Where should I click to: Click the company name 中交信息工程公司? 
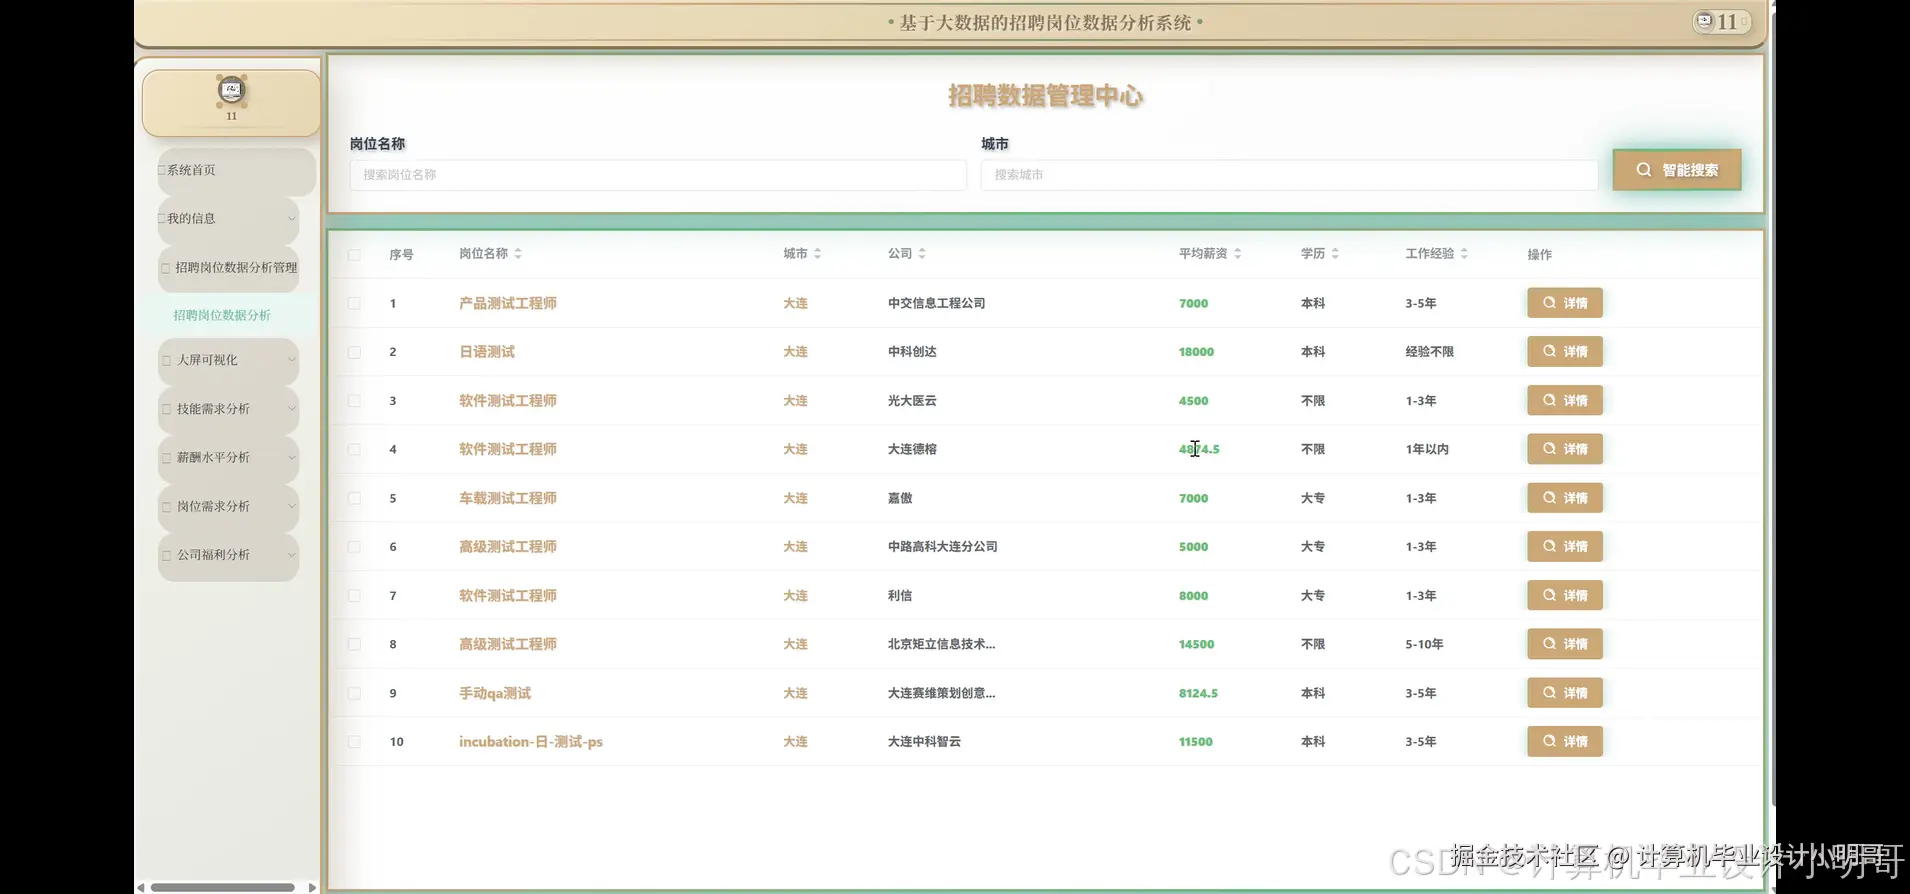(937, 303)
